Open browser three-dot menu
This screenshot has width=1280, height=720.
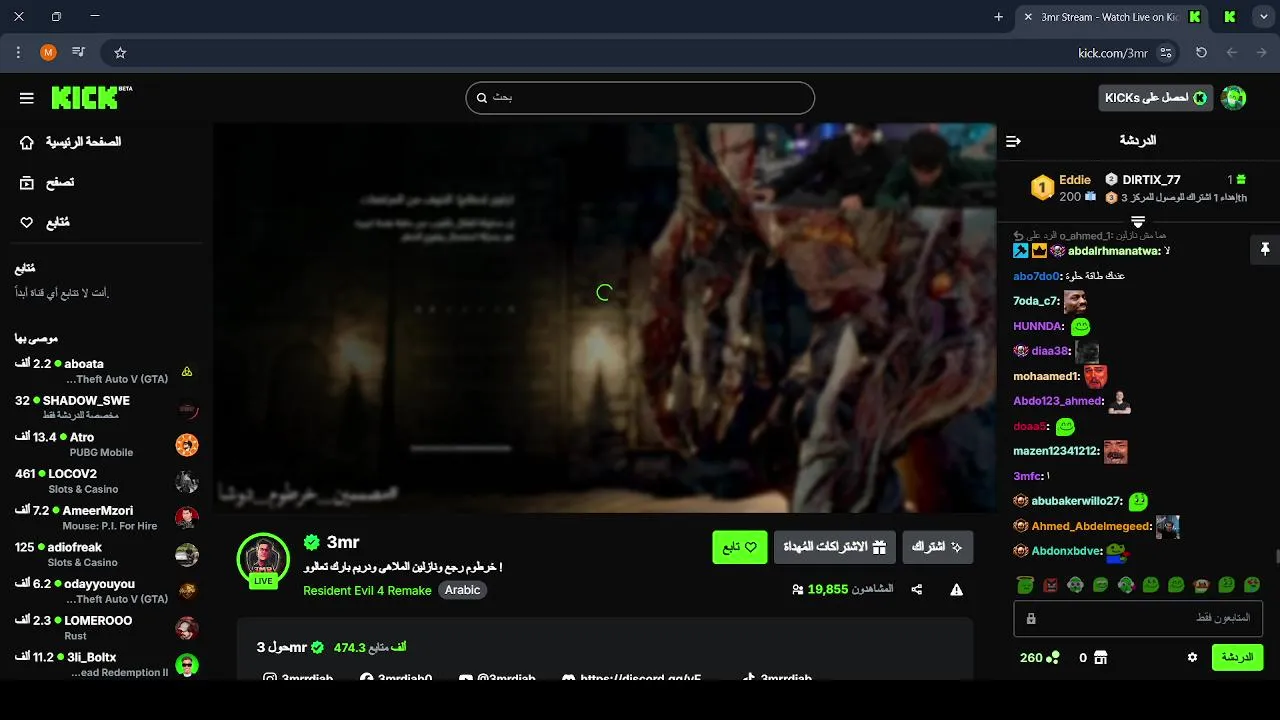(x=19, y=53)
